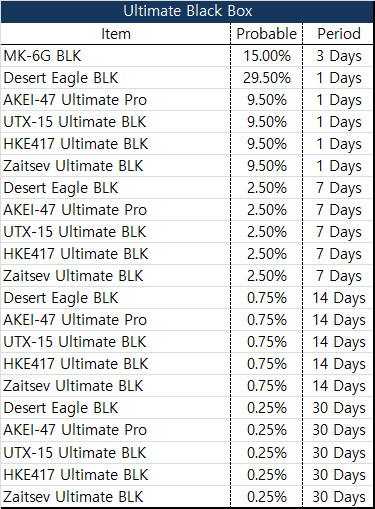Screen dimensions: 375x509
Task: Select the Period column header
Action: coord(338,34)
